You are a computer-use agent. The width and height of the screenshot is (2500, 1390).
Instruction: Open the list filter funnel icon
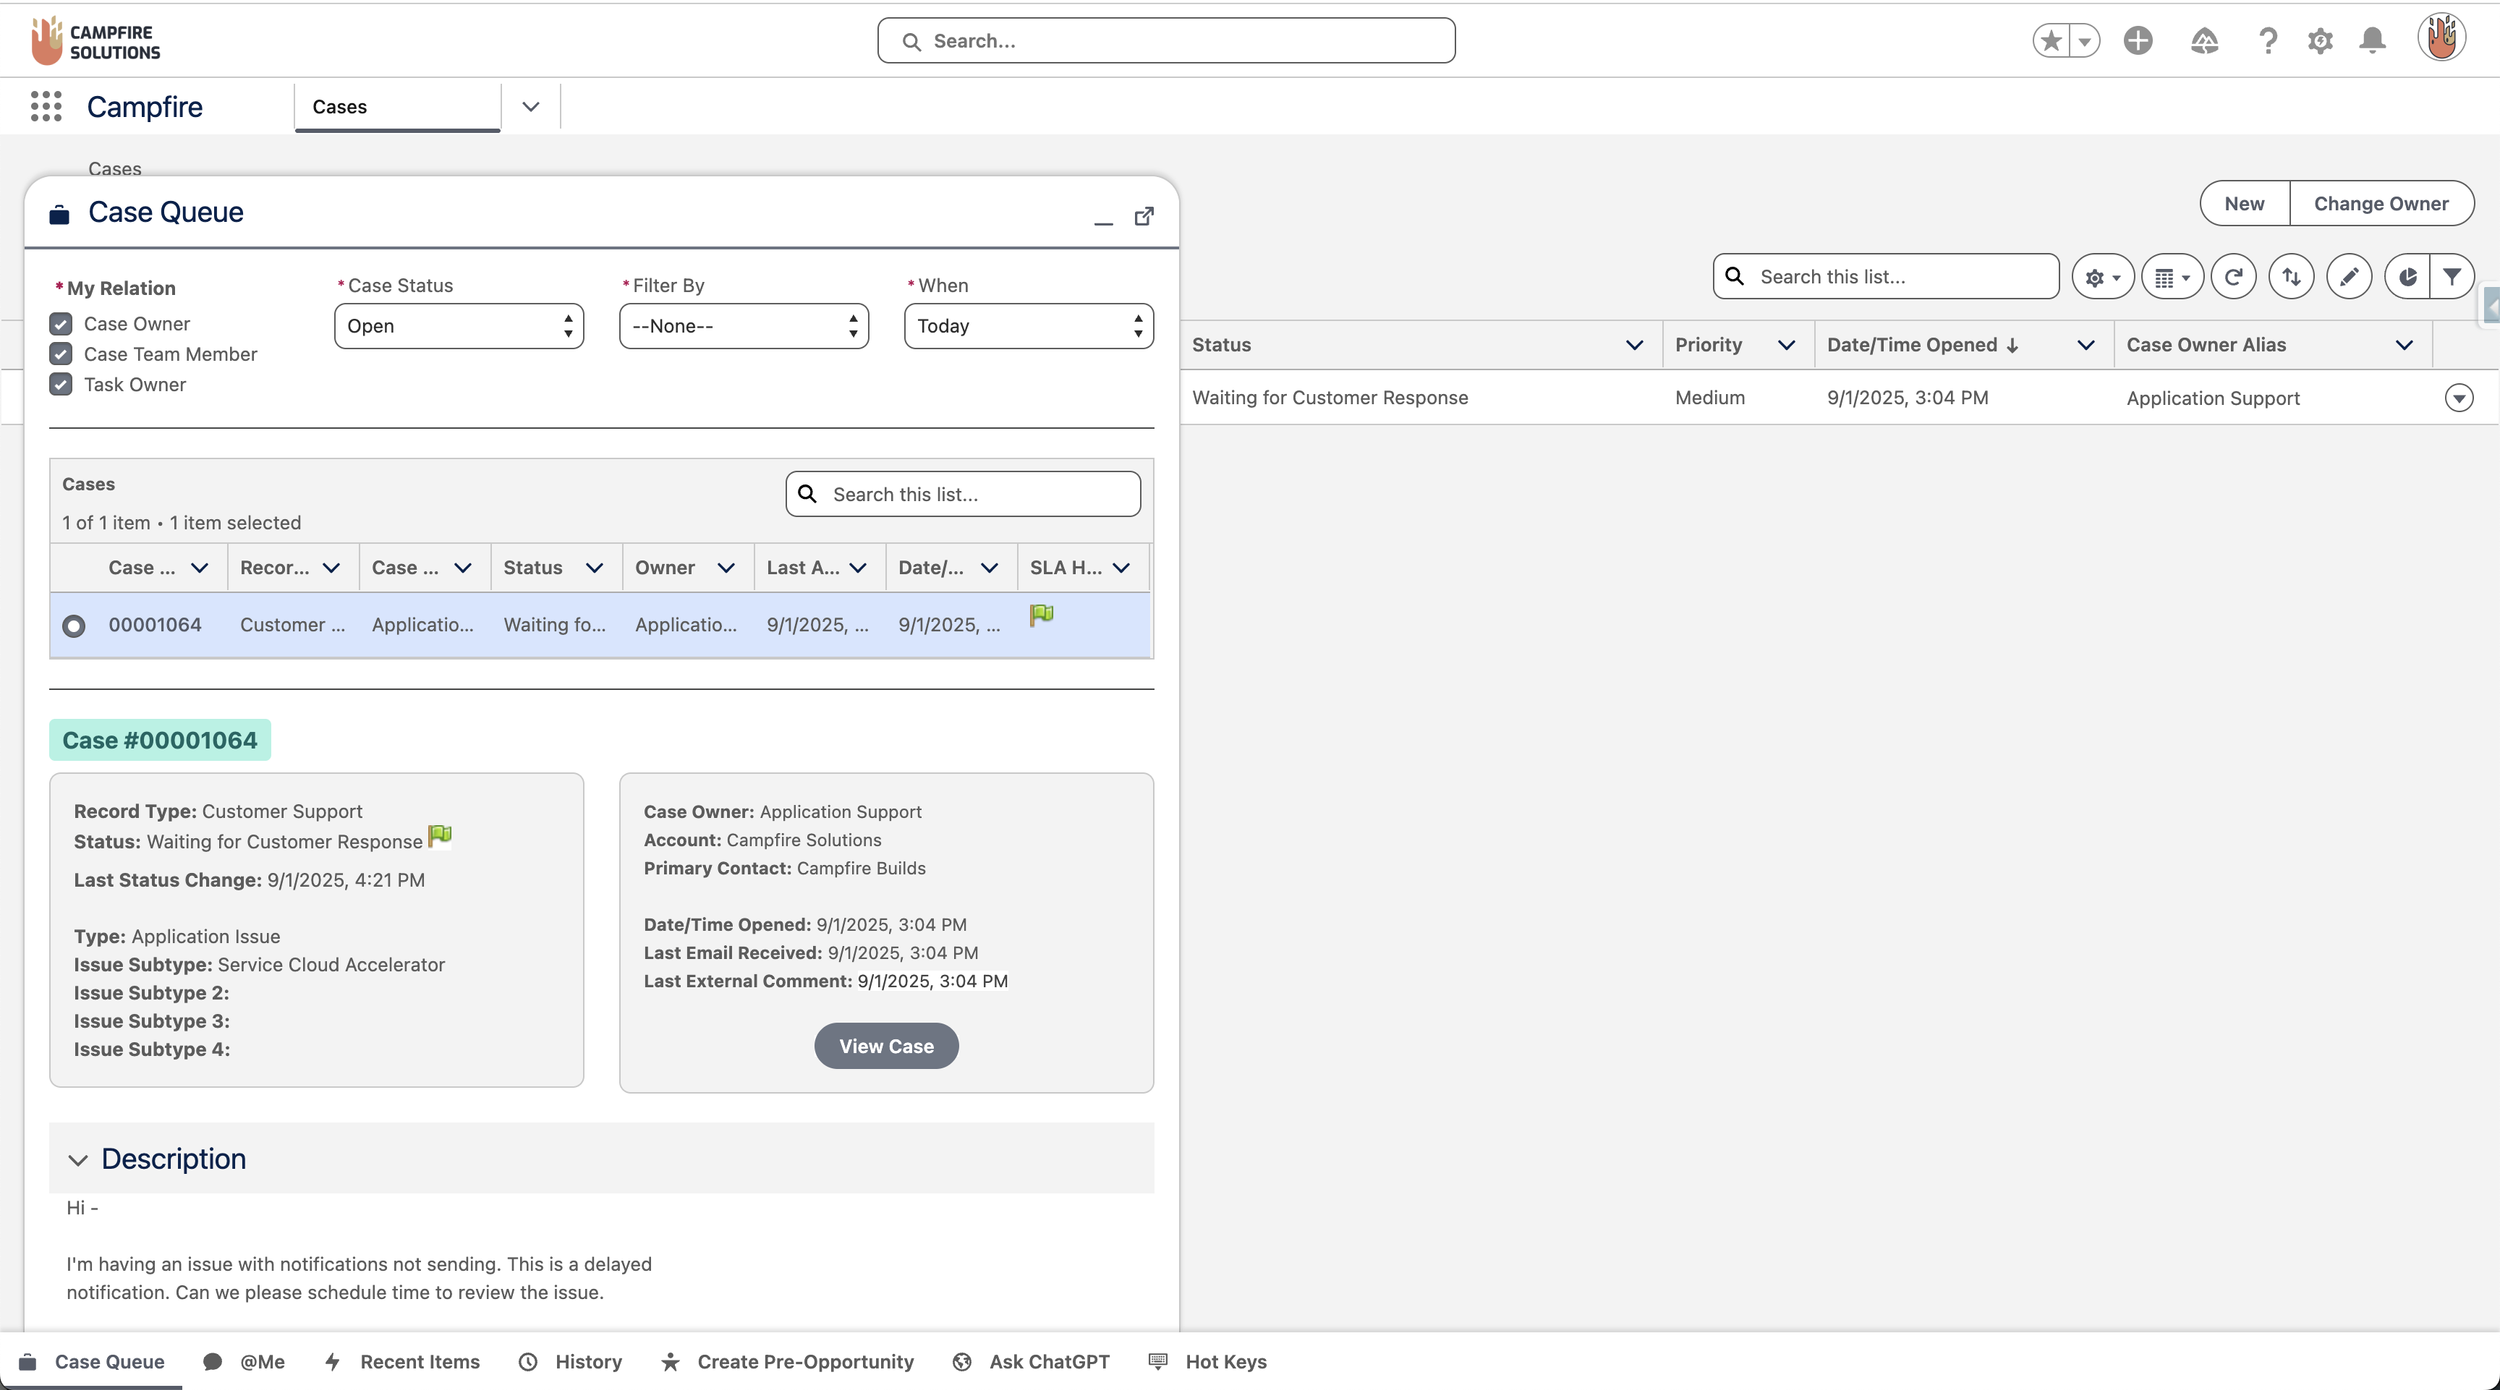2452,277
